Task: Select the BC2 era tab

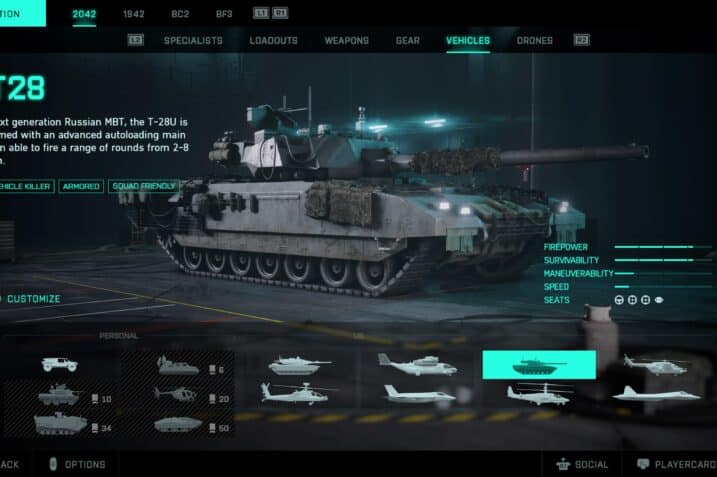Action: [180, 14]
